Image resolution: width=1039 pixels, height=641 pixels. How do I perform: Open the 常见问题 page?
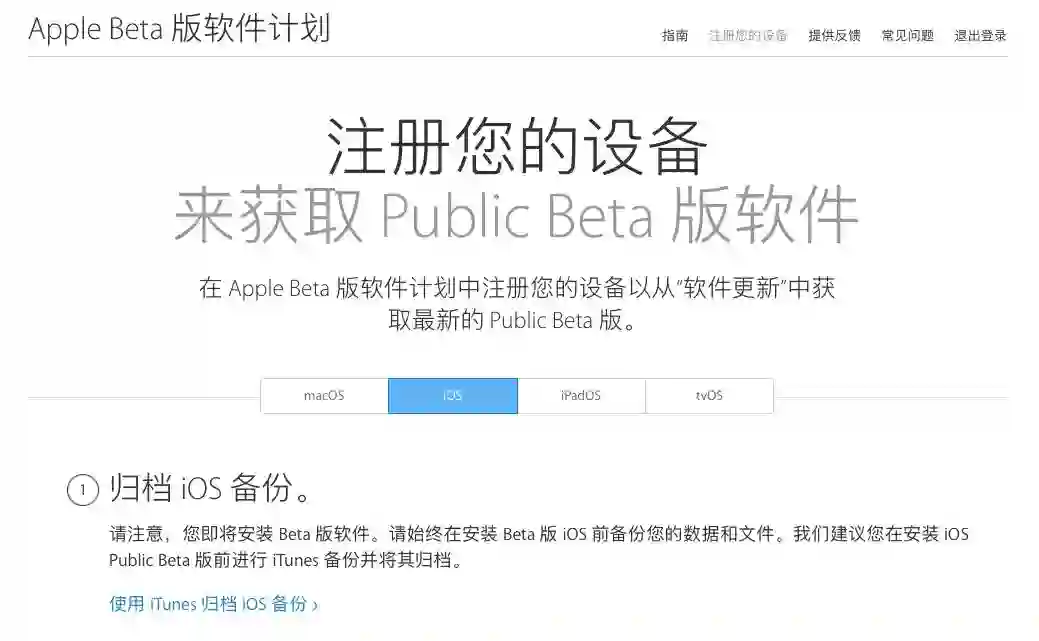coord(907,36)
